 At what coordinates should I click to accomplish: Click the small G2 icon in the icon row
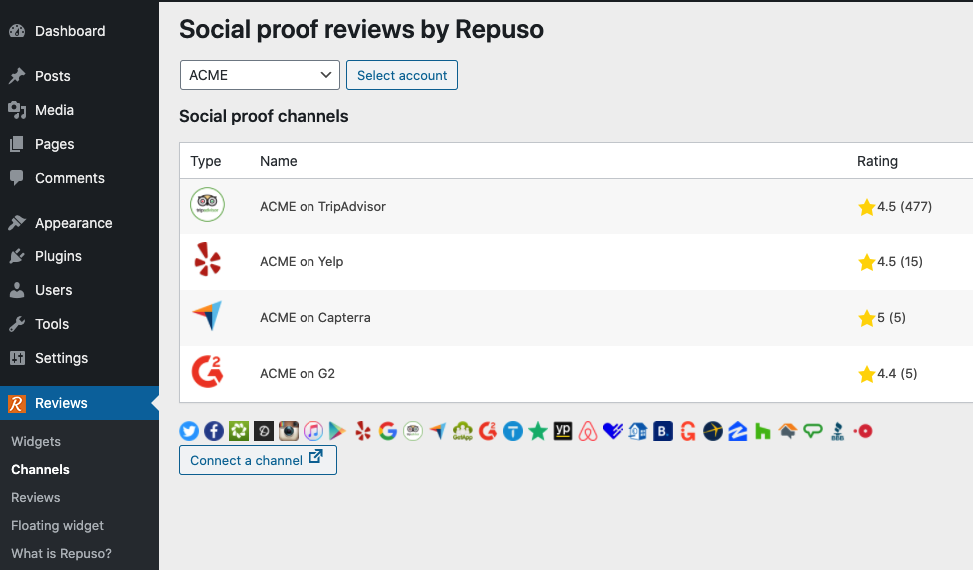pyautogui.click(x=488, y=431)
